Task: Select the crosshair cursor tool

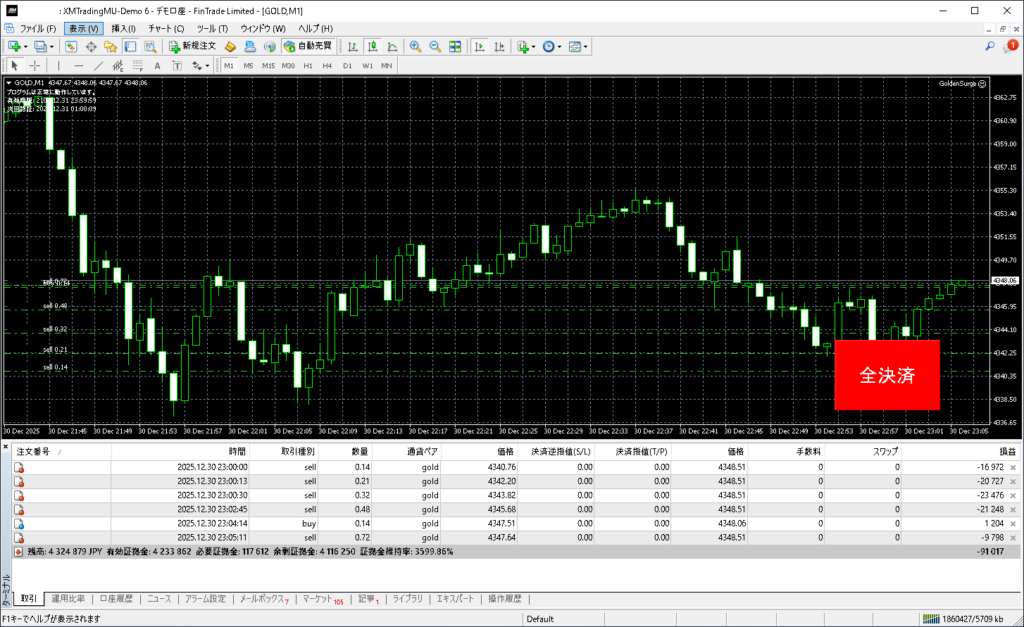Action: [35, 66]
